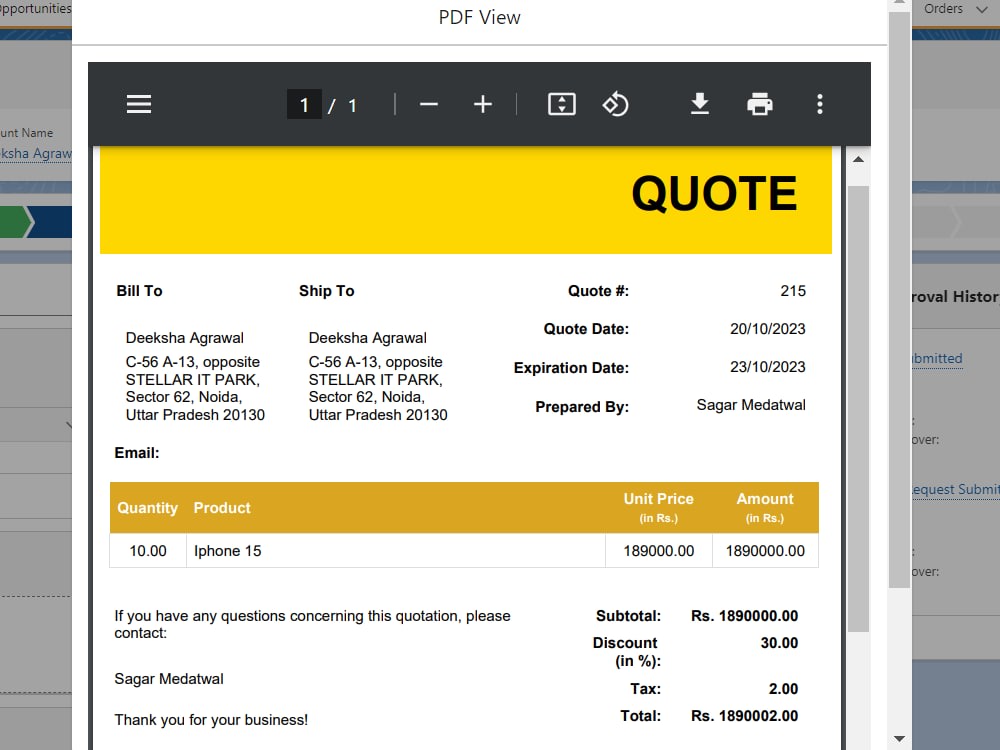Click the Email label in the quote
Screen dimensions: 1000x750
[x=136, y=453]
